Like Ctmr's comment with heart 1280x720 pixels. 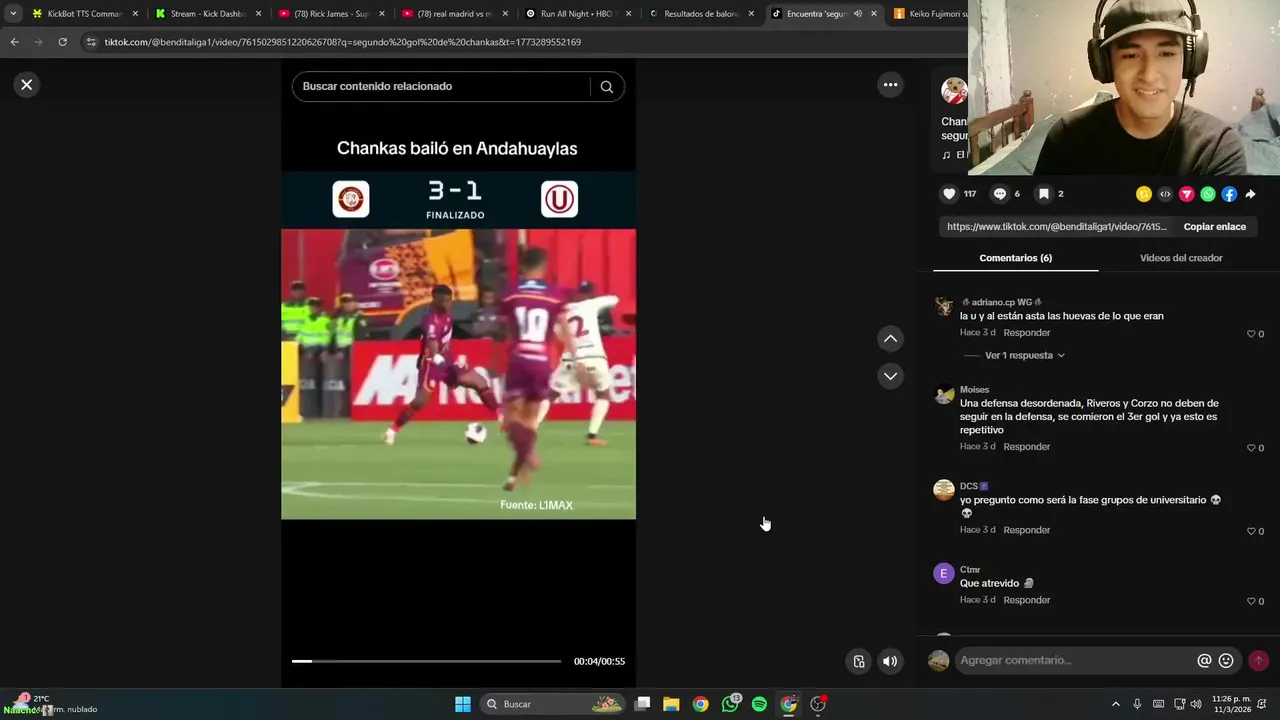[x=1251, y=601]
